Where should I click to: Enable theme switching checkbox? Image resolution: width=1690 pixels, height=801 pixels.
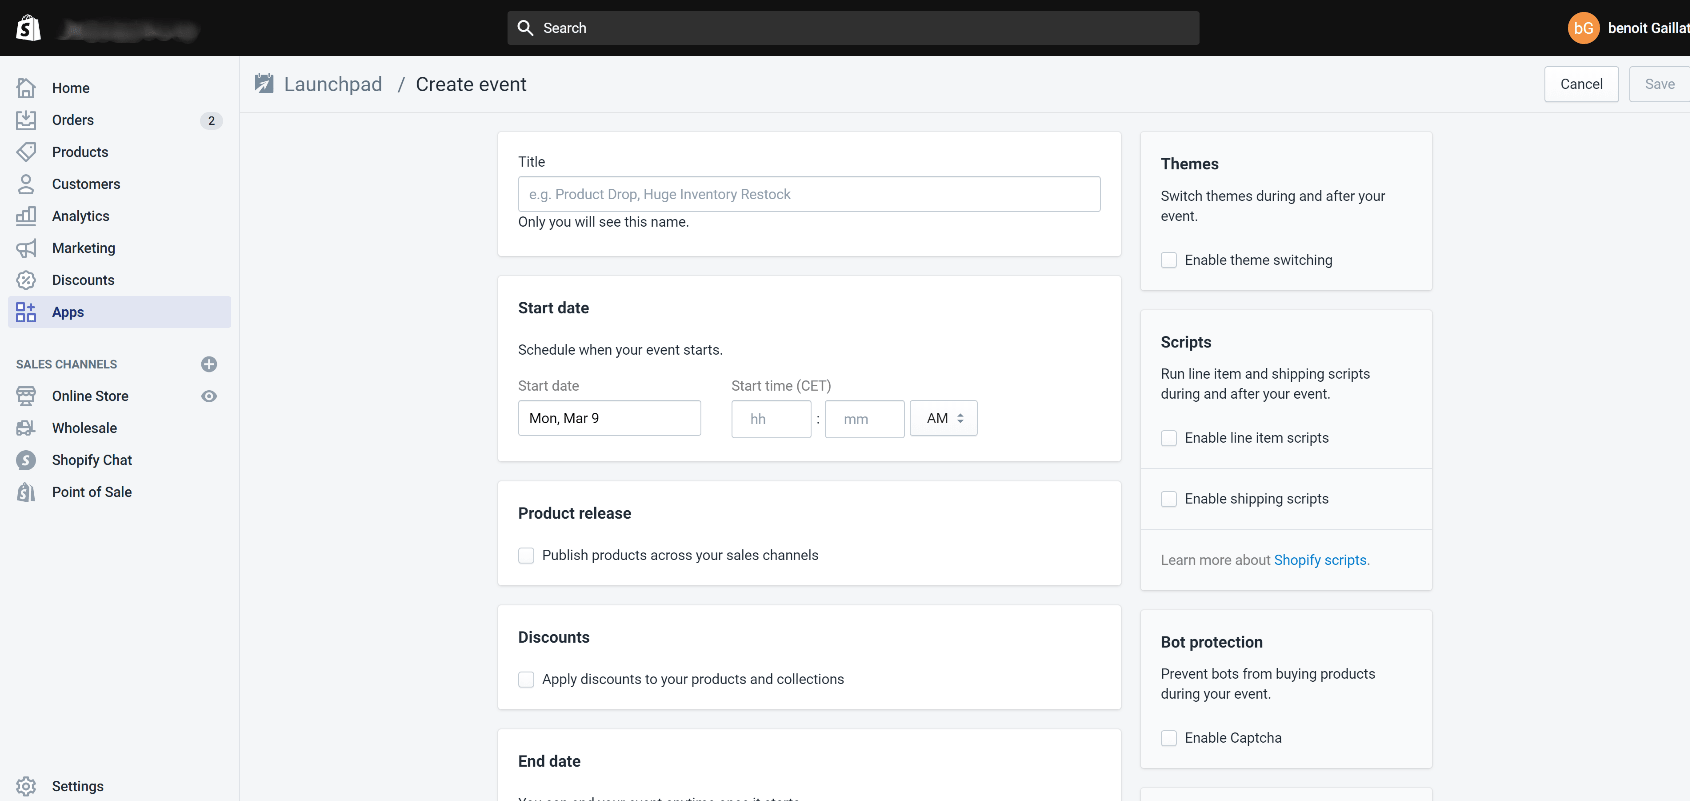click(x=1169, y=260)
